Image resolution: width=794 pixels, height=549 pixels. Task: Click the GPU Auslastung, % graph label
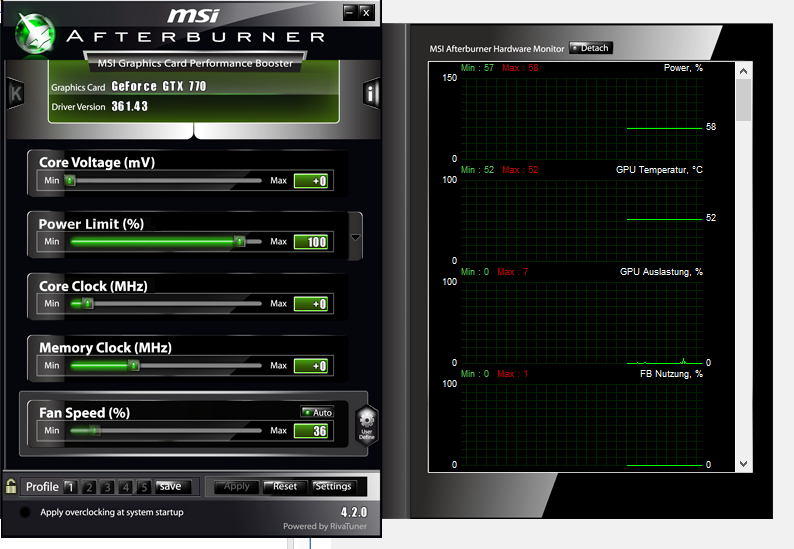(x=661, y=272)
